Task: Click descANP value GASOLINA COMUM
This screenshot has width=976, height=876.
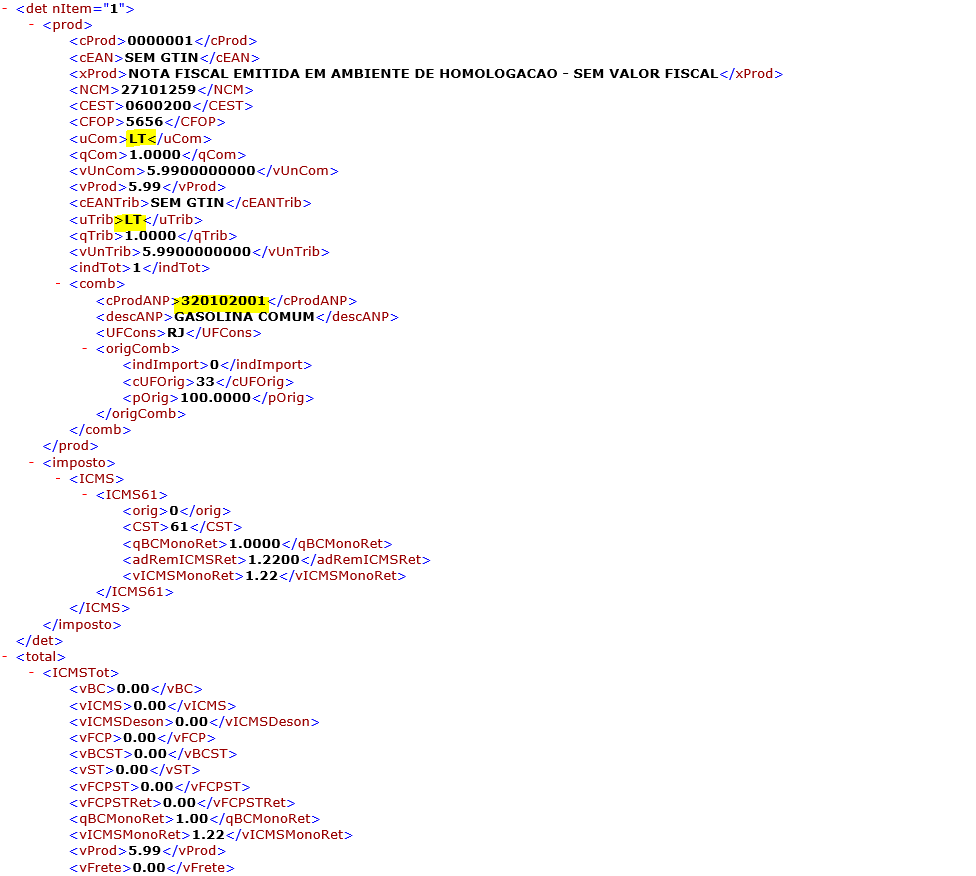Action: (x=244, y=317)
